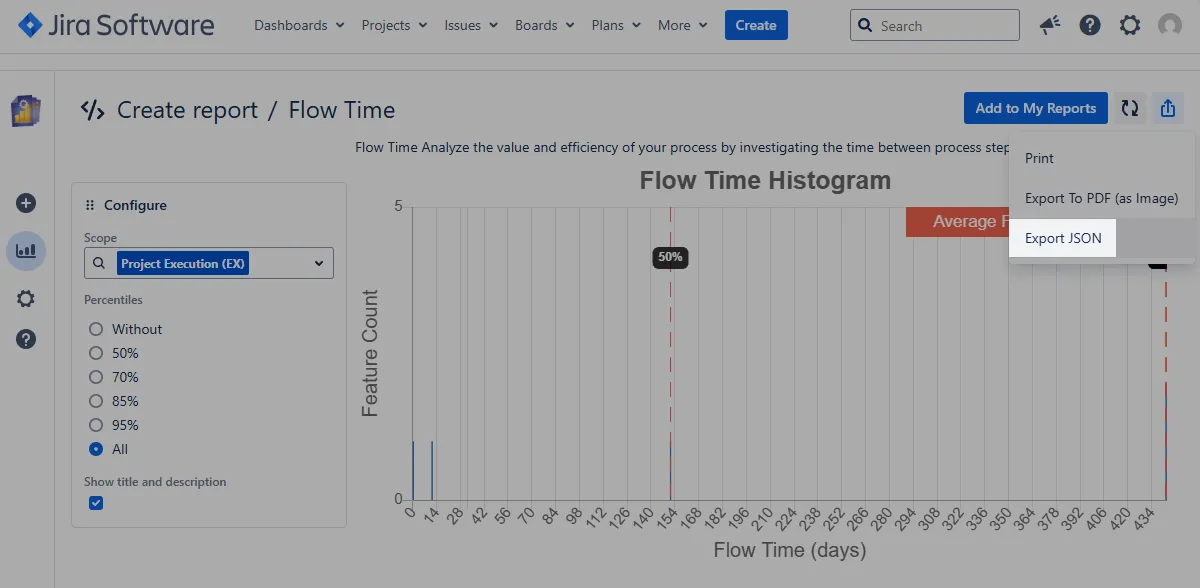
Task: Select the 85% percentile radio button
Action: click(96, 401)
